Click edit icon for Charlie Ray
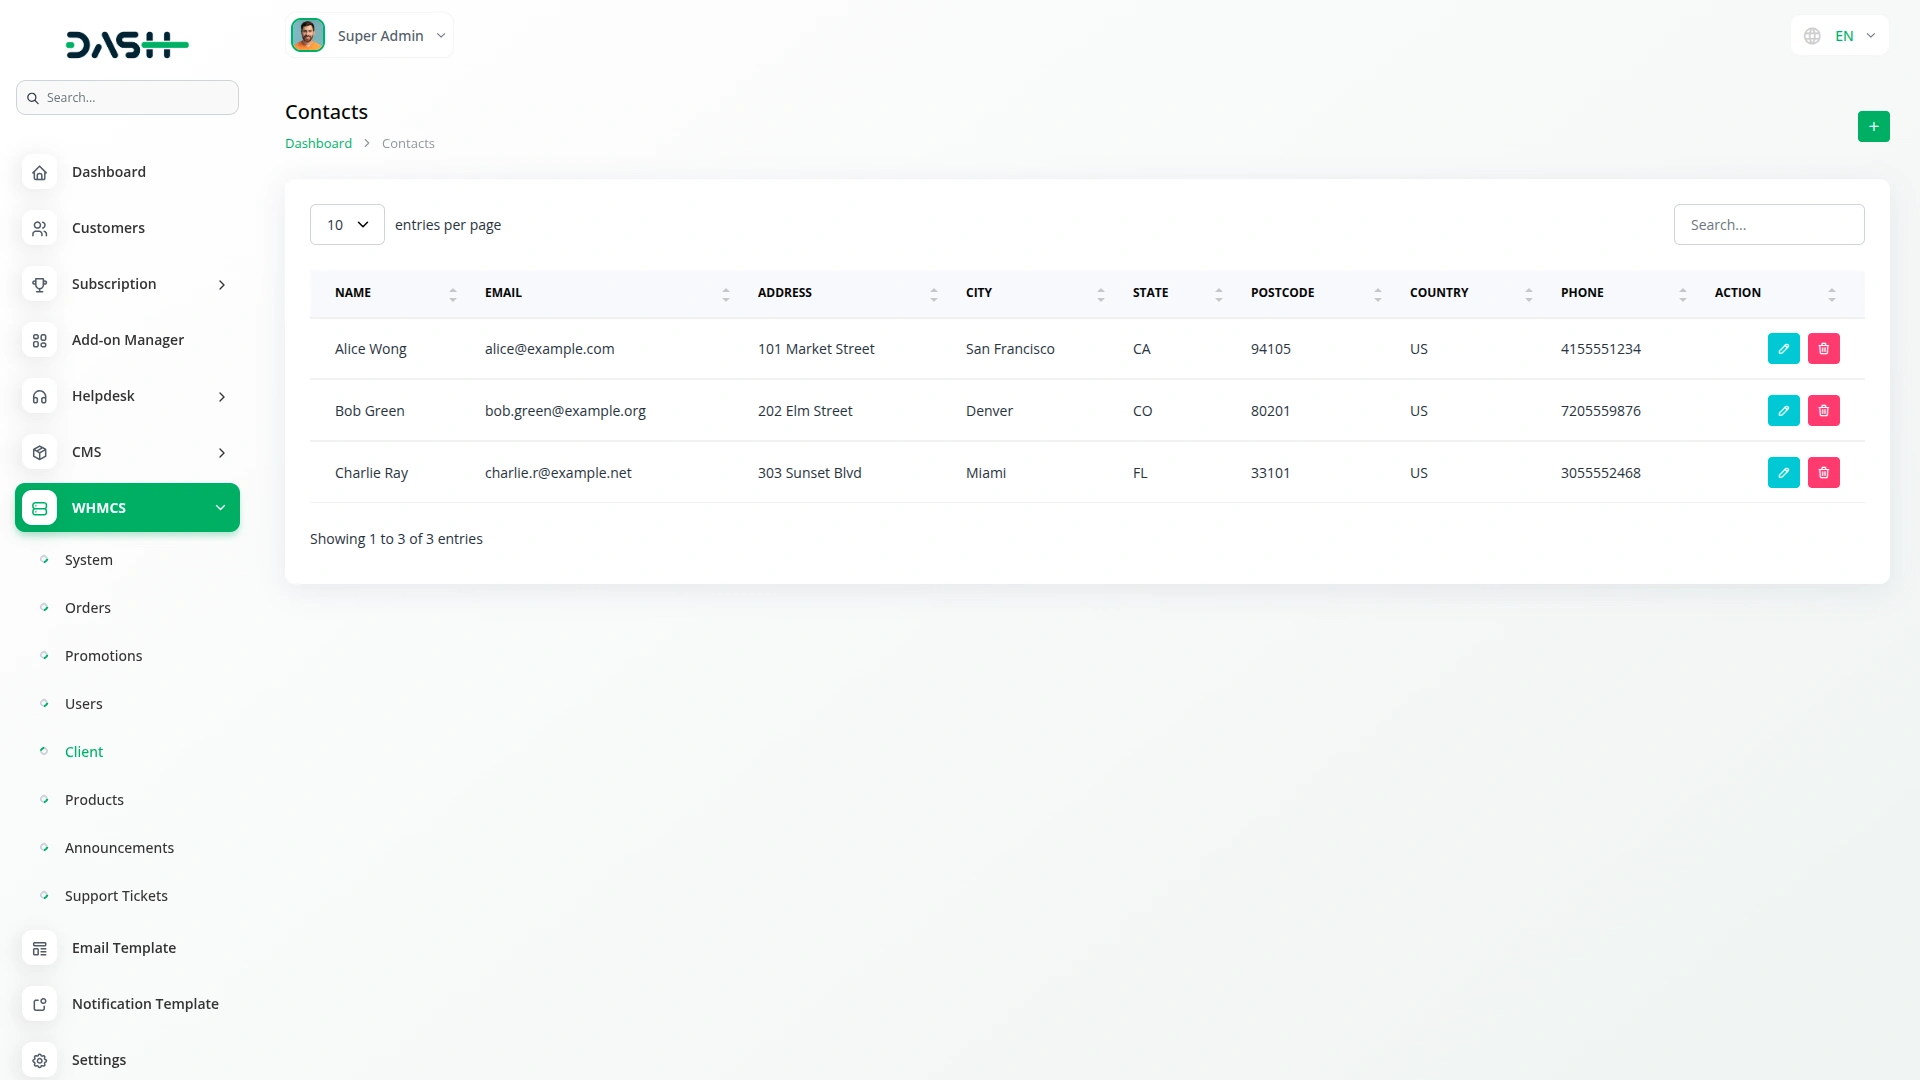Viewport: 1920px width, 1080px height. point(1783,473)
